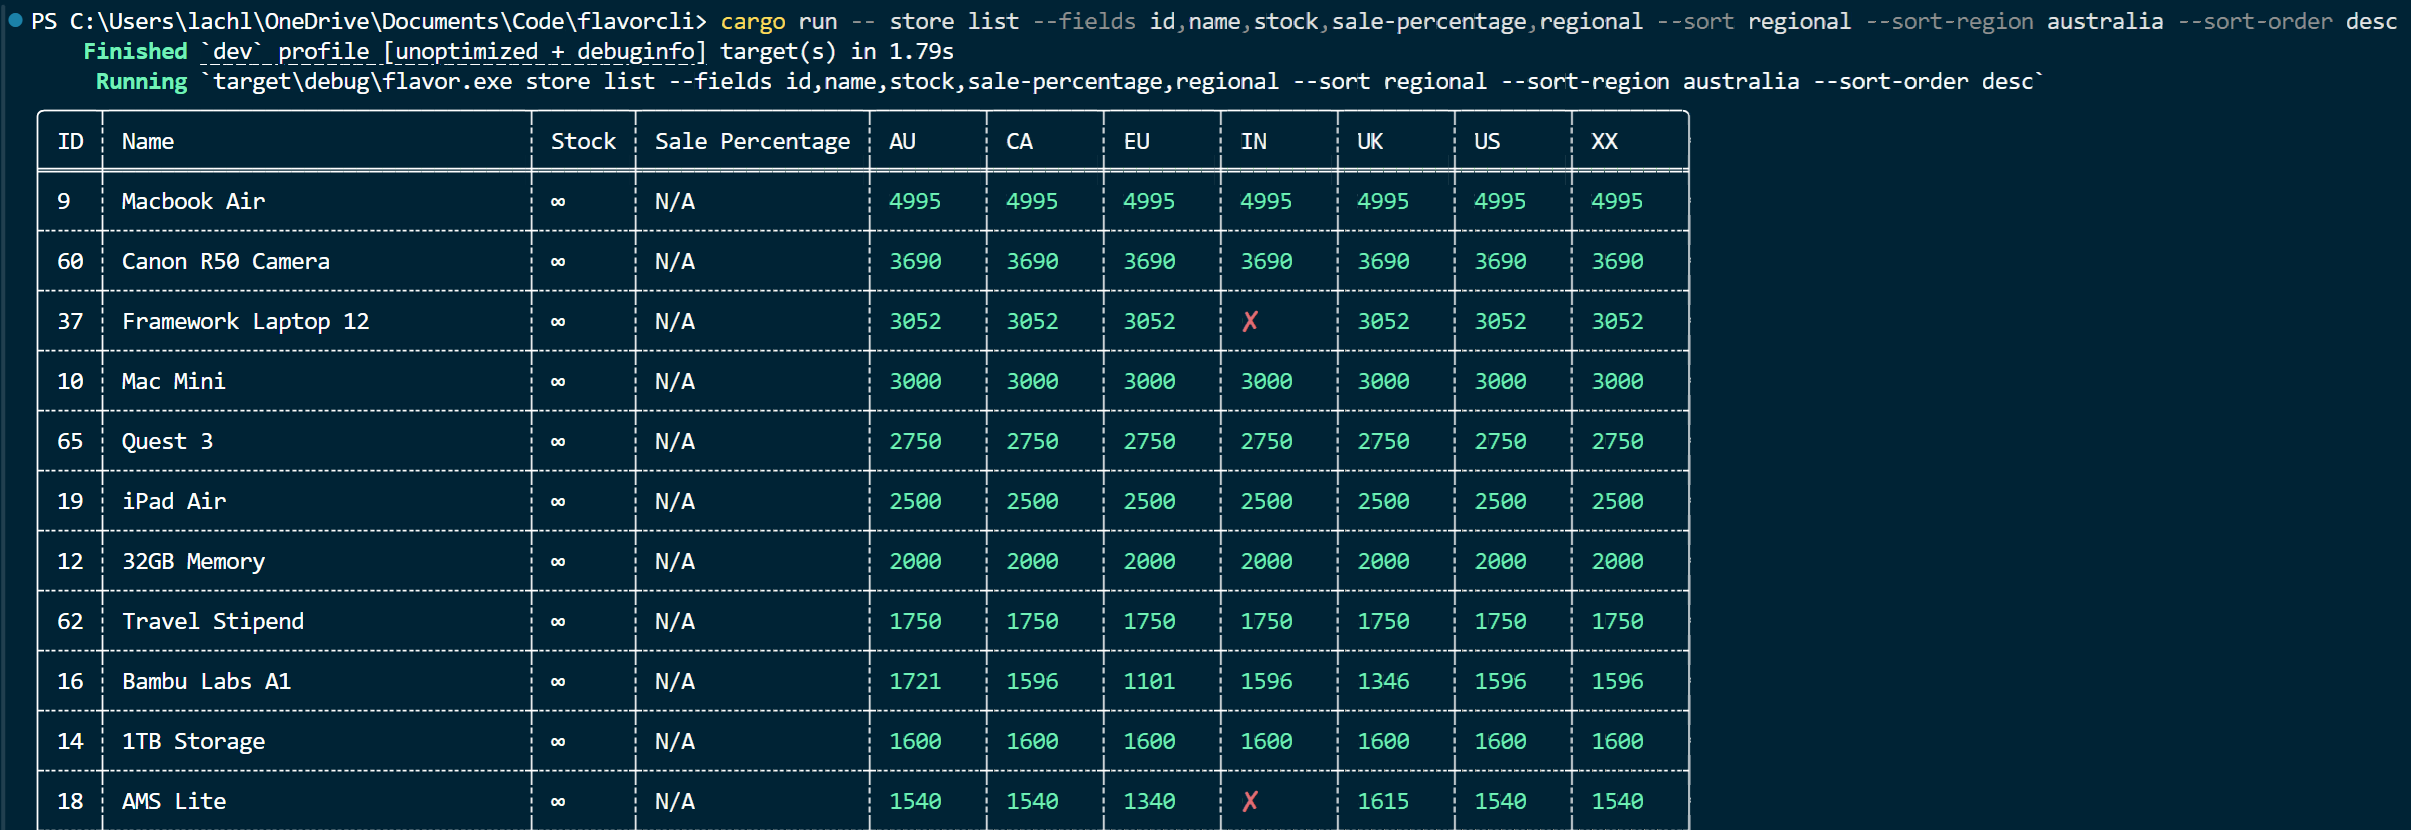Click the infinity stock symbol for Quest 3
The image size is (2411, 830).
coord(558,442)
